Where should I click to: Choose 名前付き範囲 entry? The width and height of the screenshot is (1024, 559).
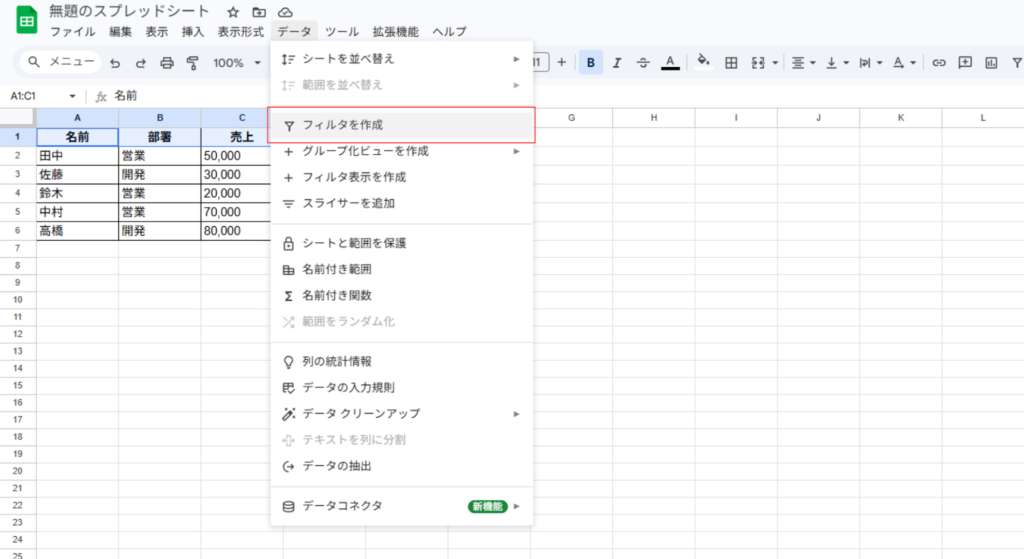click(402, 269)
